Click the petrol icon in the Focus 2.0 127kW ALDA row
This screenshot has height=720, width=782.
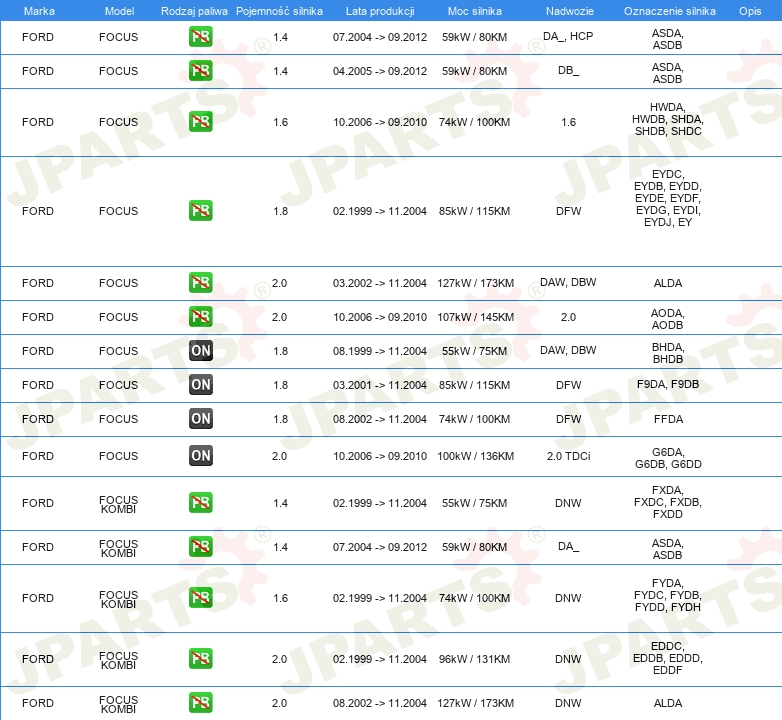pos(200,282)
